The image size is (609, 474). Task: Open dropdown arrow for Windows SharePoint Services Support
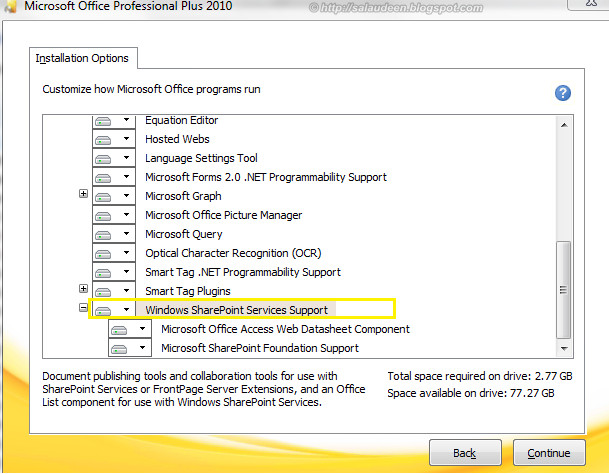tap(126, 309)
